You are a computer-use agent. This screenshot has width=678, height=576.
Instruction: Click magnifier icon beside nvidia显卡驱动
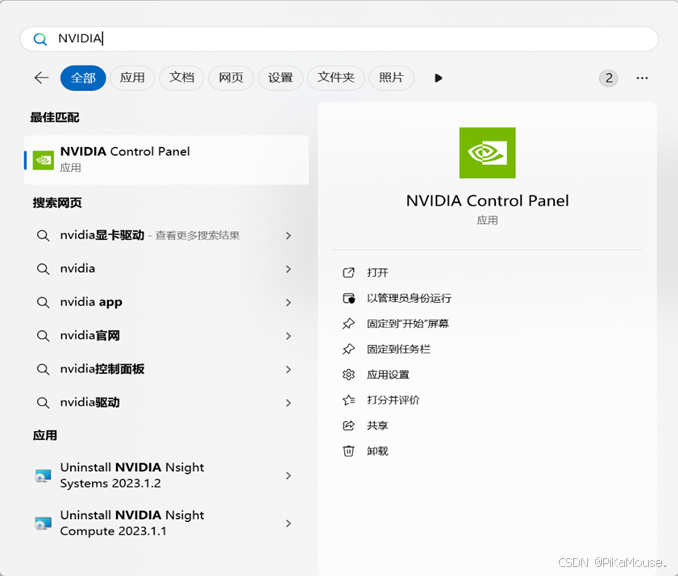click(x=43, y=236)
